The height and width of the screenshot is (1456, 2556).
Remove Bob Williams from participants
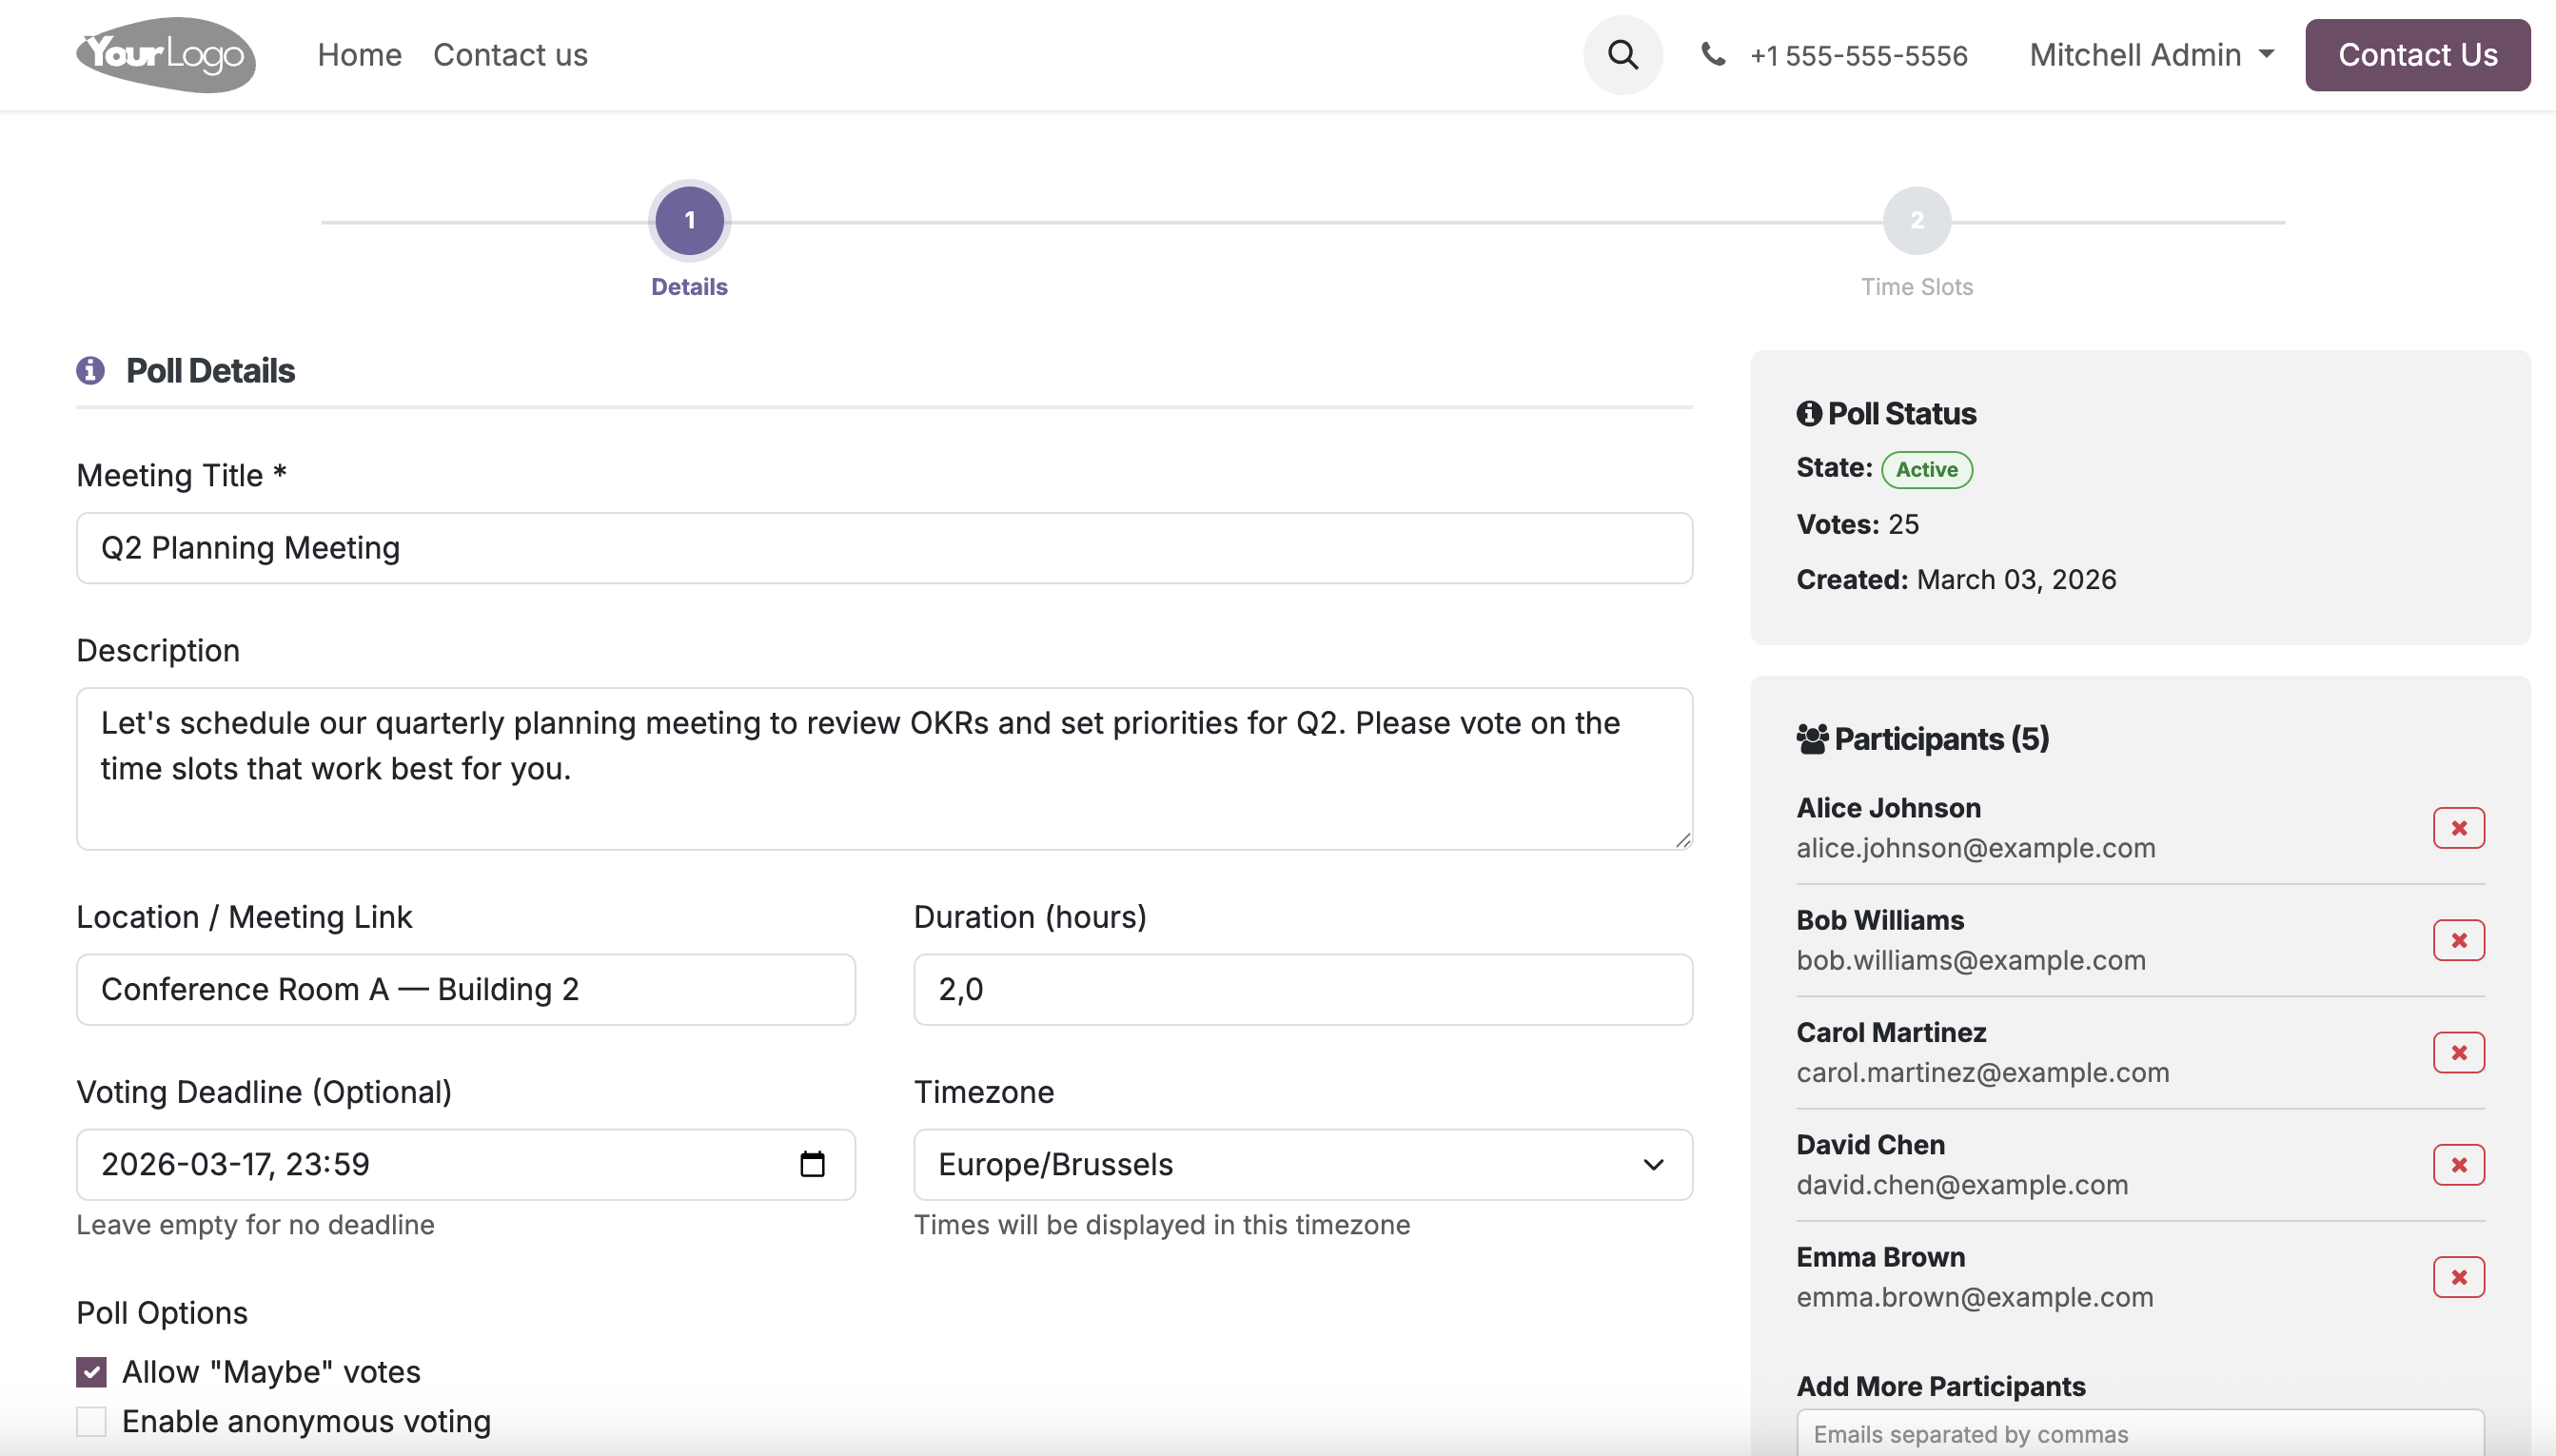(2458, 940)
